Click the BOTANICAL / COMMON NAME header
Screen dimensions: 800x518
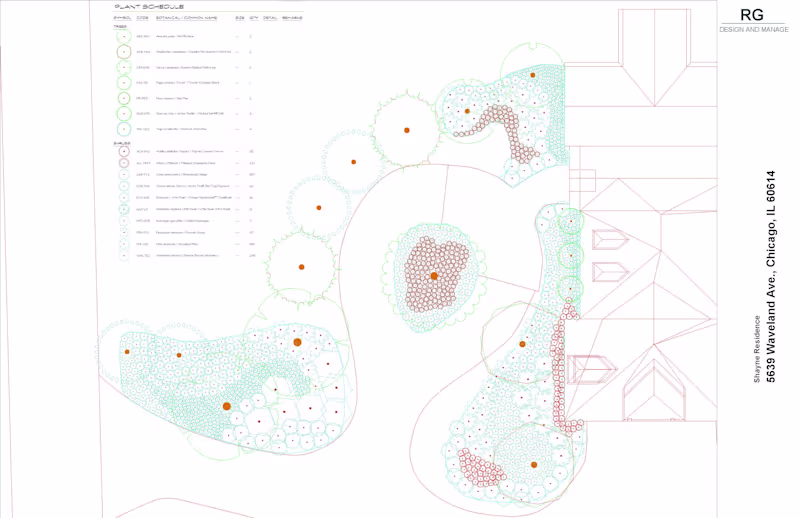point(186,18)
